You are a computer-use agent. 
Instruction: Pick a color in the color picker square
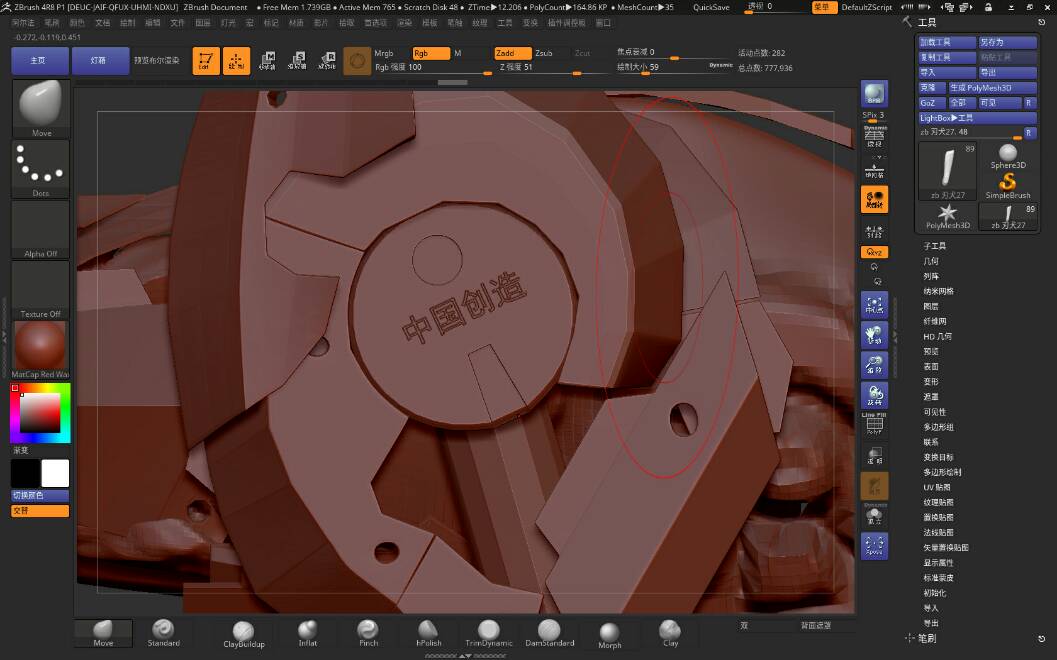click(x=40, y=413)
